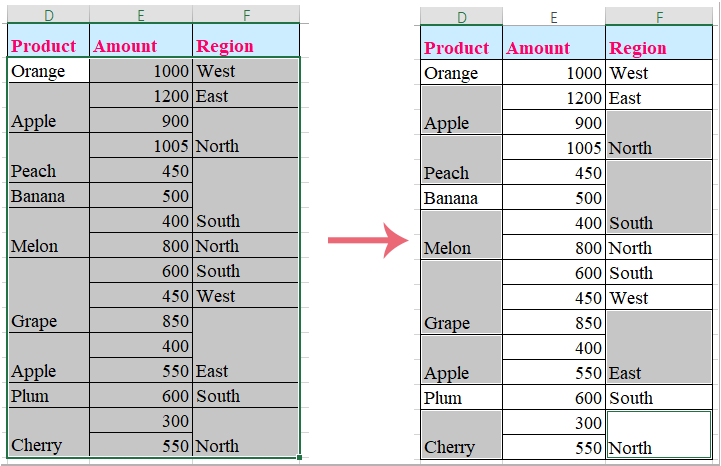The image size is (721, 466).
Task: Select the 1005 amount cell in left table
Action: click(140, 146)
